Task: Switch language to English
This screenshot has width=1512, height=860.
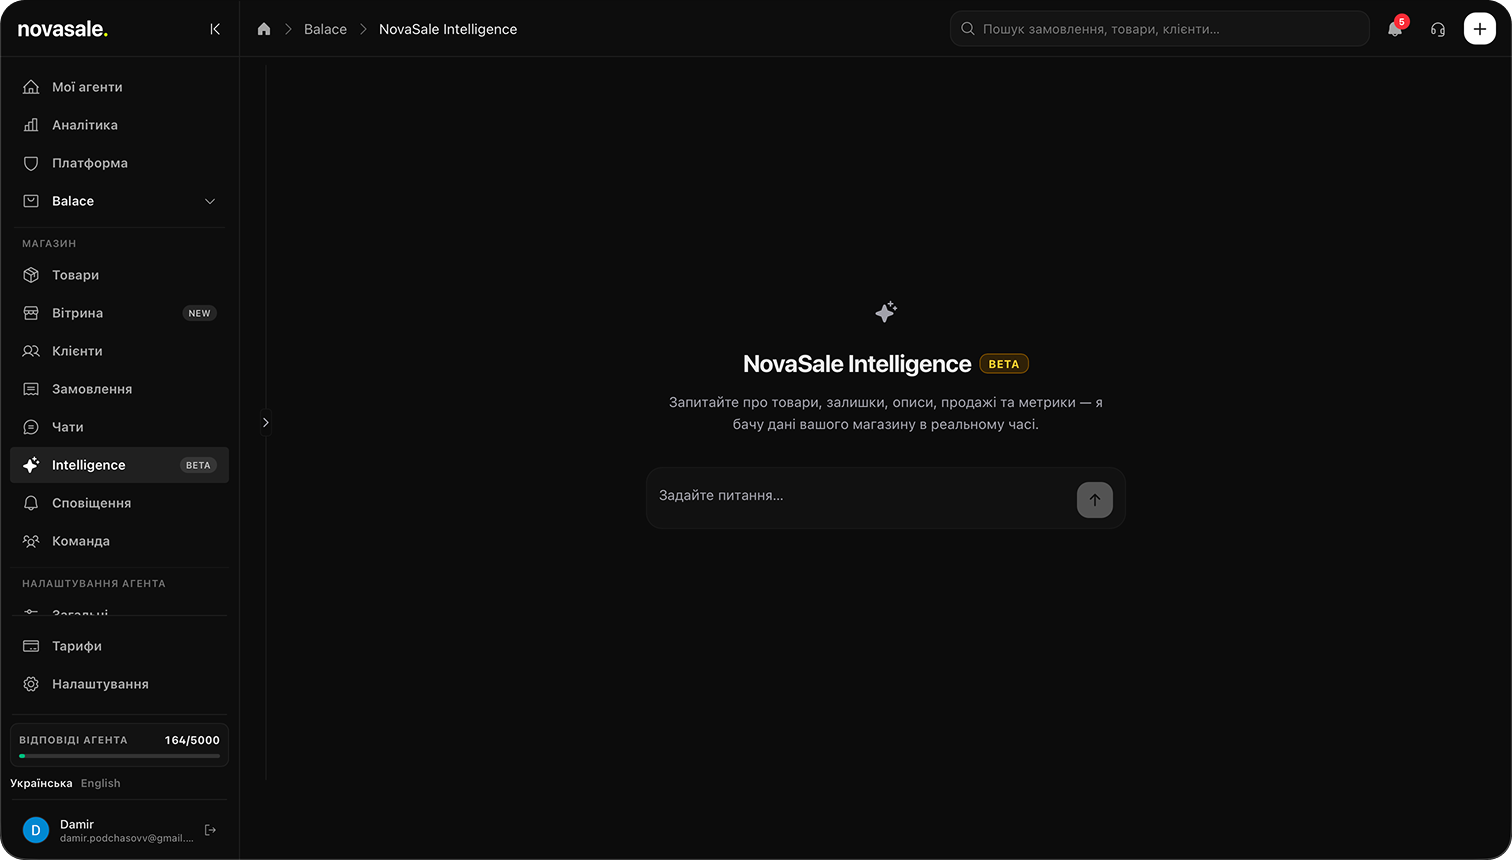Action: point(100,783)
